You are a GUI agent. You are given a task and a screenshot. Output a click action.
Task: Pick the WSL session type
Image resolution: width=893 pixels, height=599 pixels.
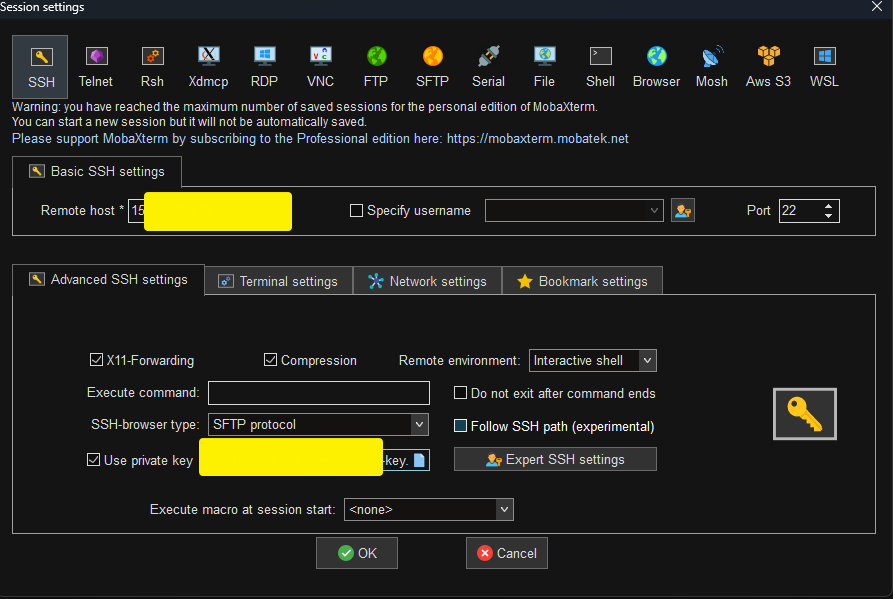point(824,67)
